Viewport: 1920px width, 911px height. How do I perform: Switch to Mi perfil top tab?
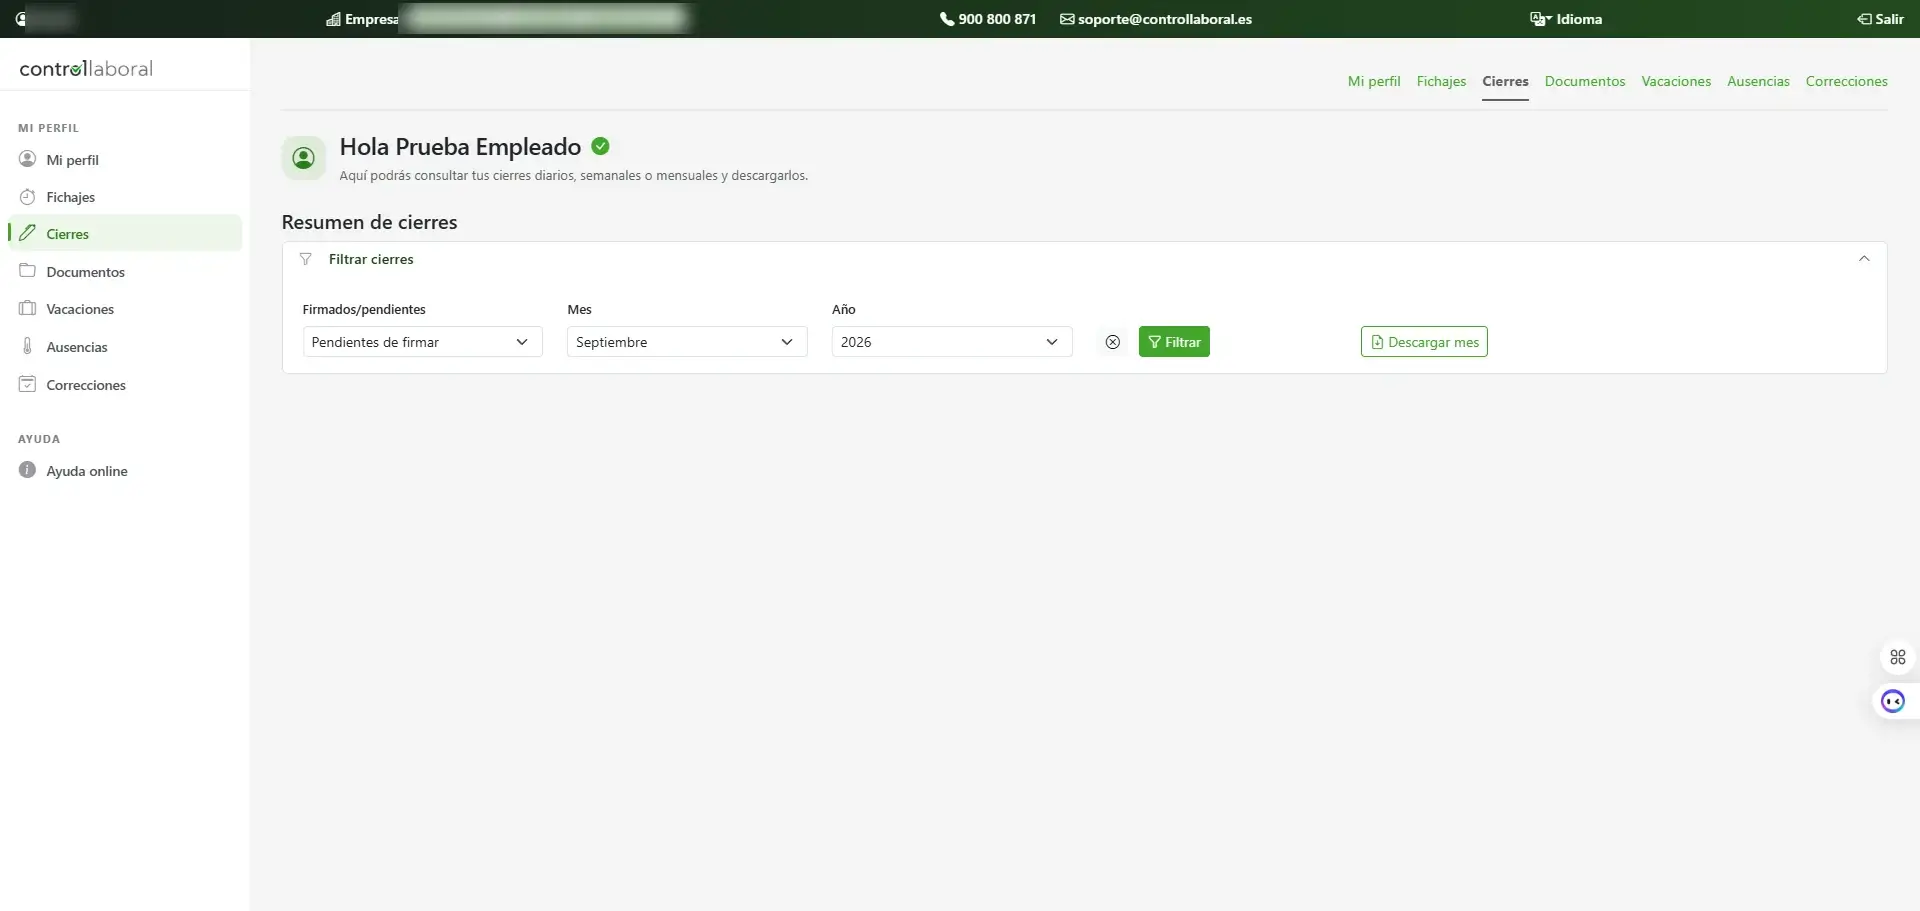tap(1374, 81)
